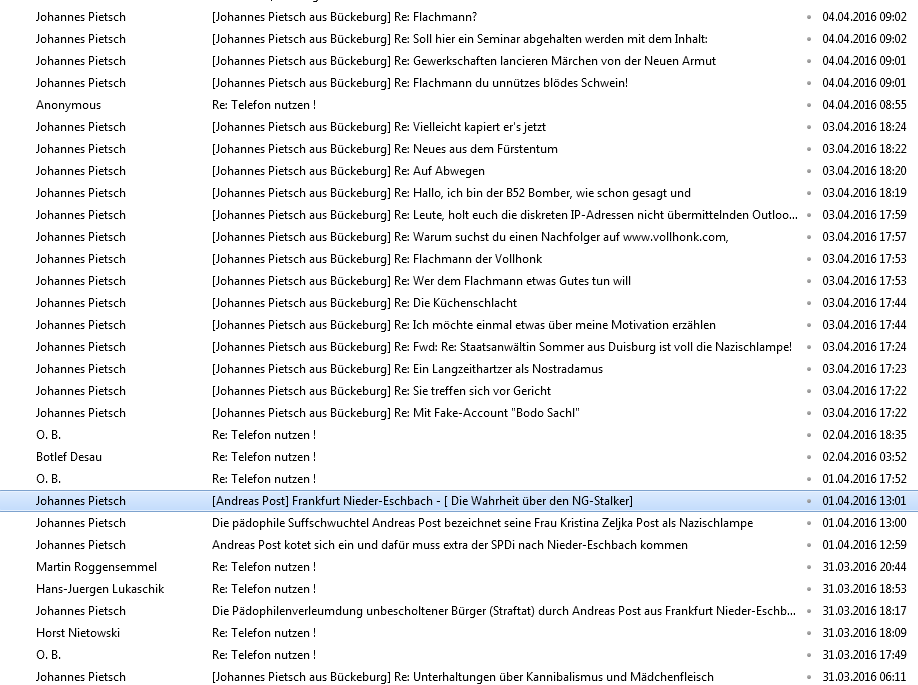Open 'Re: Flachmann der Vollhonk' message
This screenshot has width=918, height=685.
pos(459,259)
